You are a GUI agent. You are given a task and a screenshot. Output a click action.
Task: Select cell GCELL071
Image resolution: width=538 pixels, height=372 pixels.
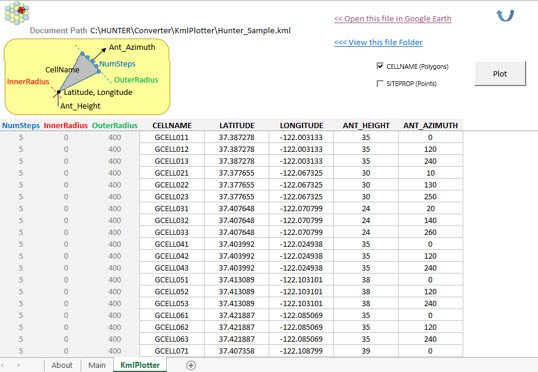[172, 351]
